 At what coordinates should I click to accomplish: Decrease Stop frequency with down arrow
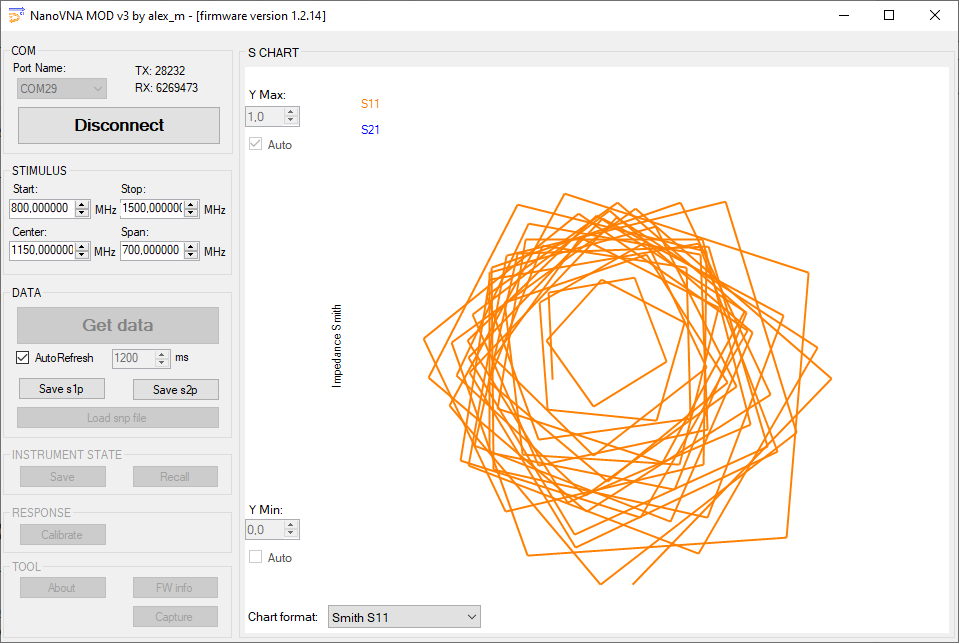(191, 213)
